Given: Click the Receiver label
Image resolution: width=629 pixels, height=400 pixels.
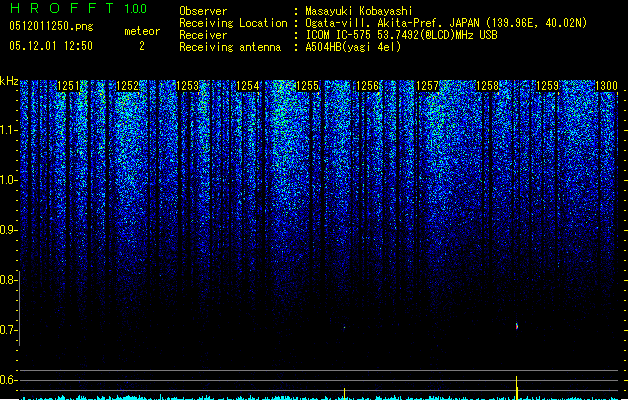Looking at the screenshot, I should click(203, 35).
